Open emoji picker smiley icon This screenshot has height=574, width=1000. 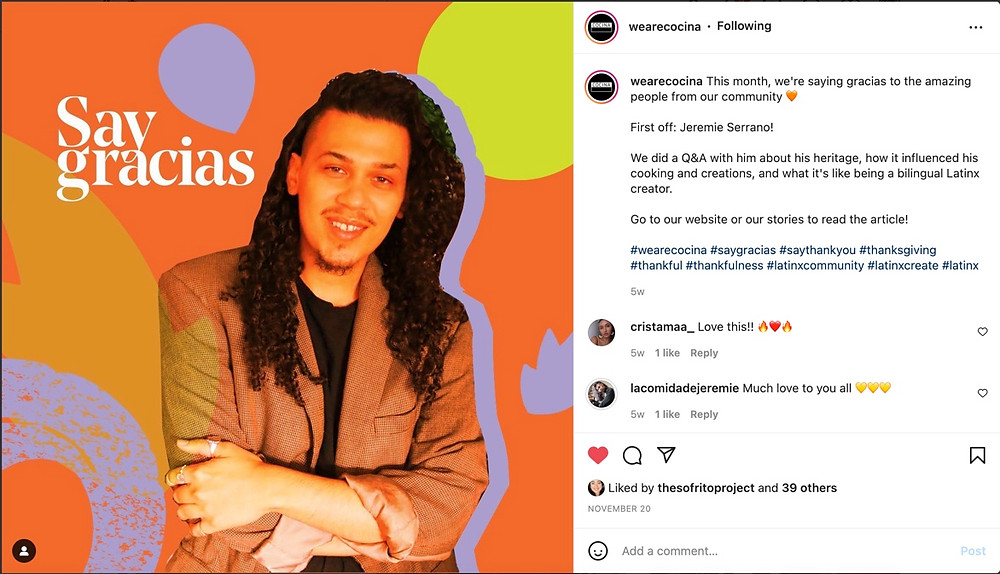point(598,551)
